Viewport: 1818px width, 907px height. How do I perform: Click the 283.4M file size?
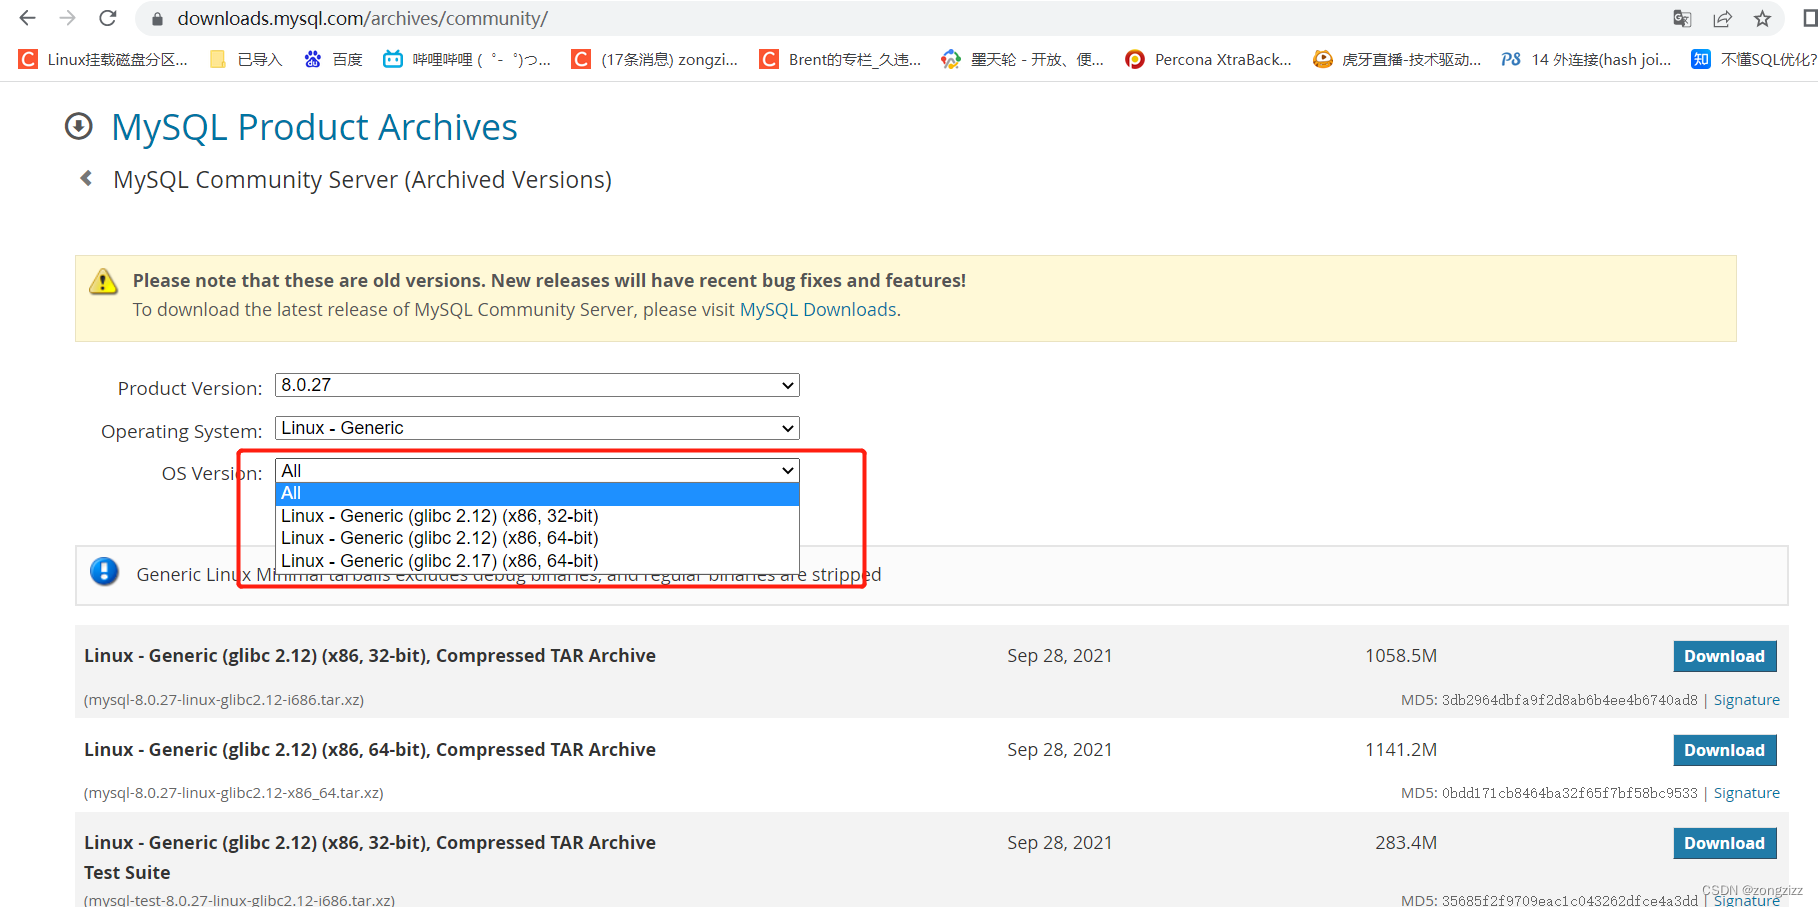[x=1406, y=843]
